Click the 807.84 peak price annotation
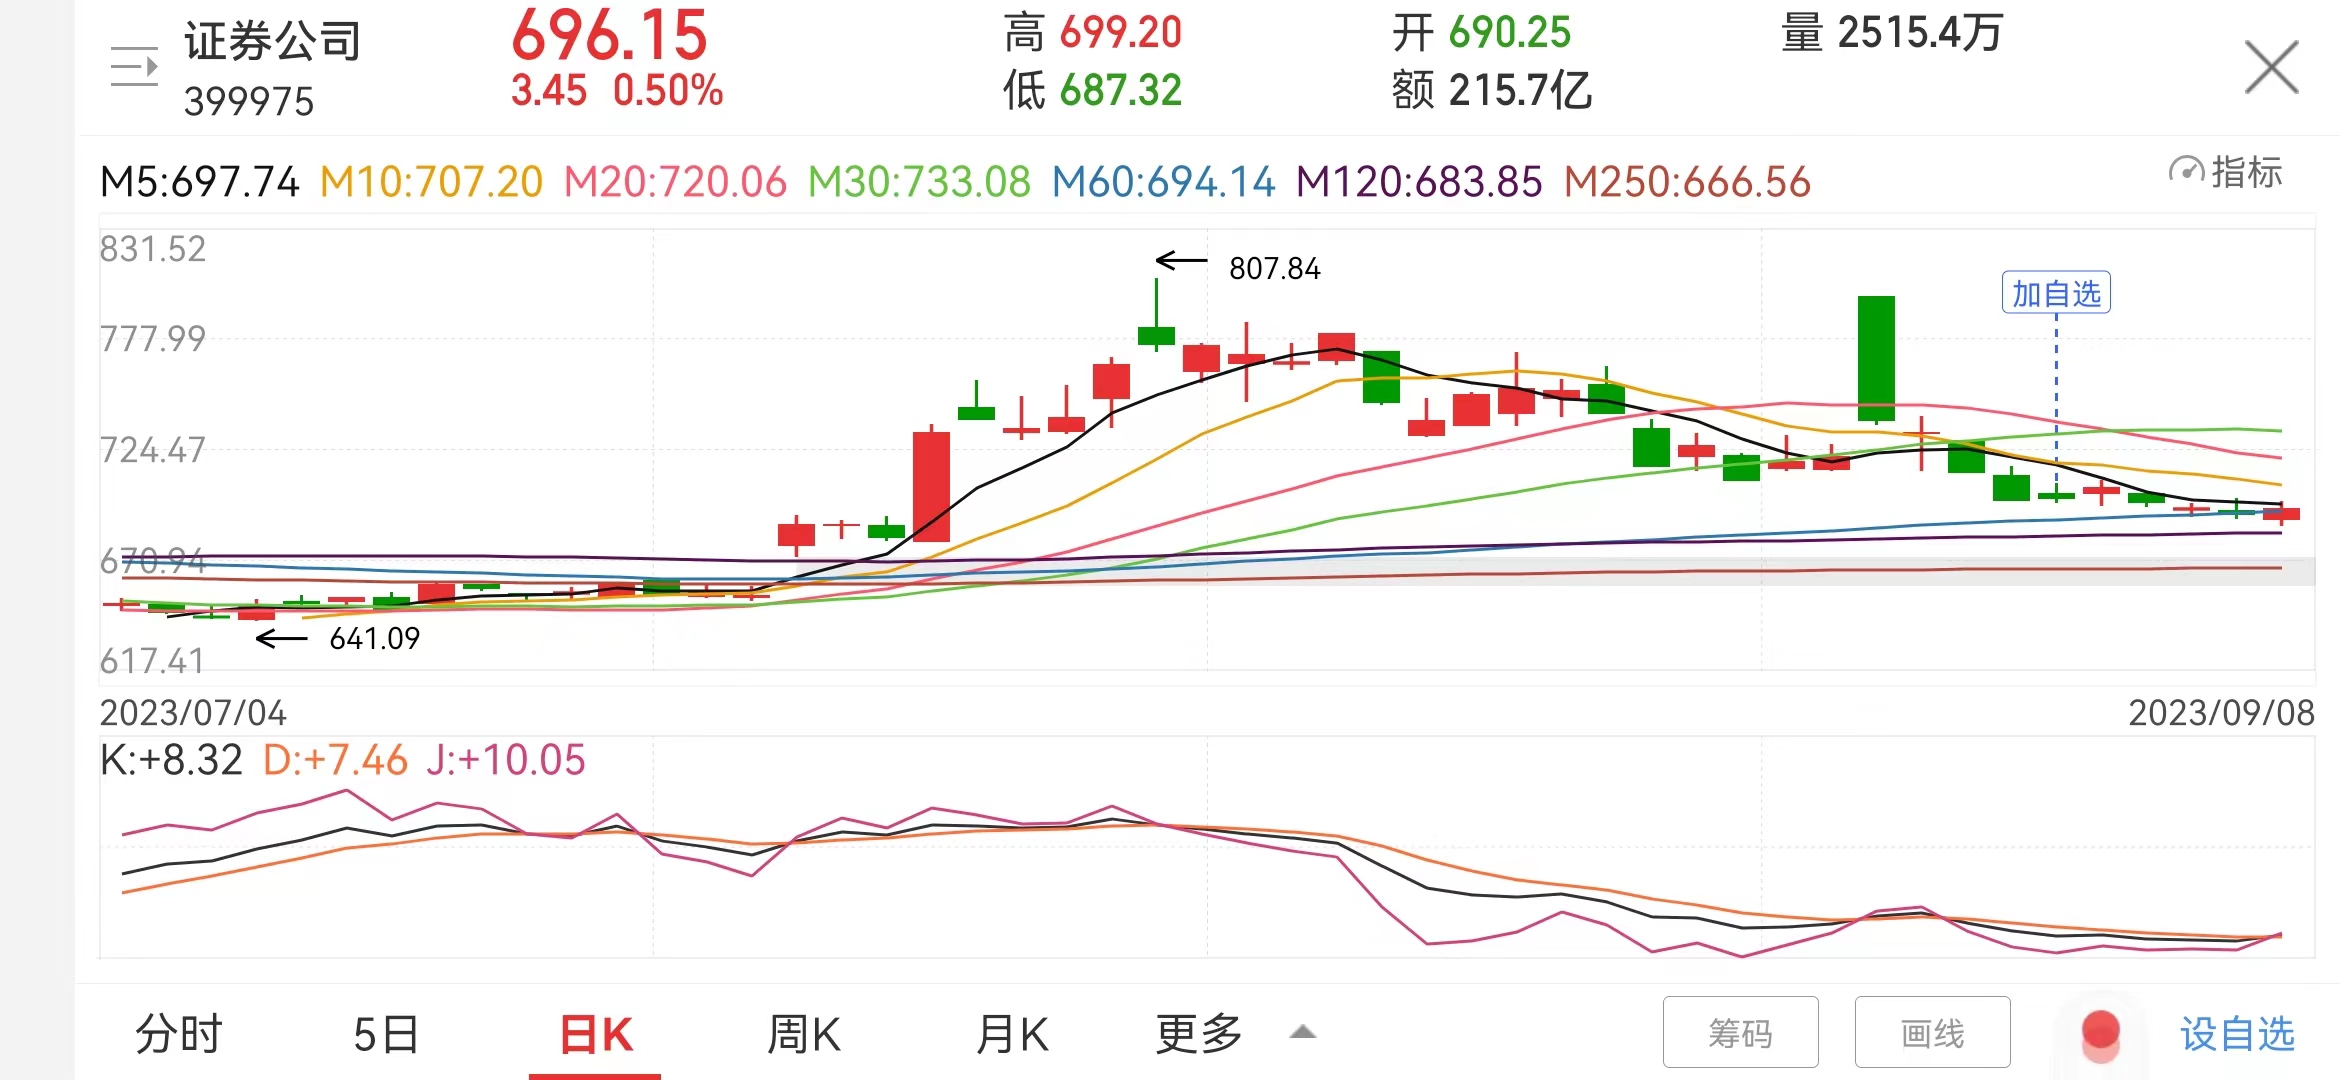 point(1274,268)
